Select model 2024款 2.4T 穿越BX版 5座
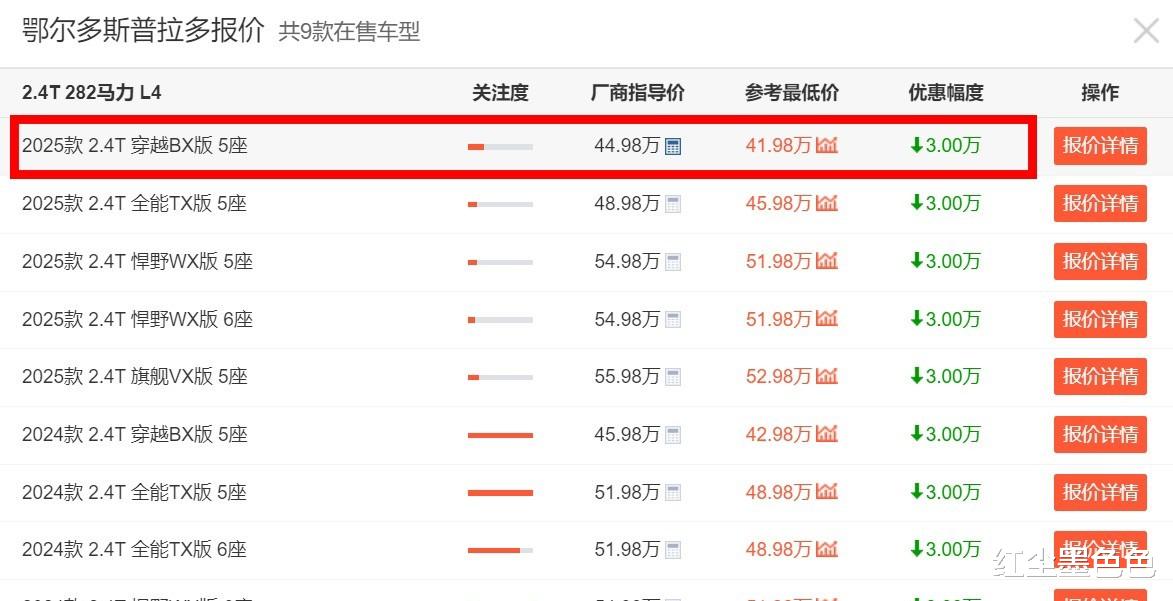Viewport: 1173px width, 601px height. pyautogui.click(x=135, y=435)
